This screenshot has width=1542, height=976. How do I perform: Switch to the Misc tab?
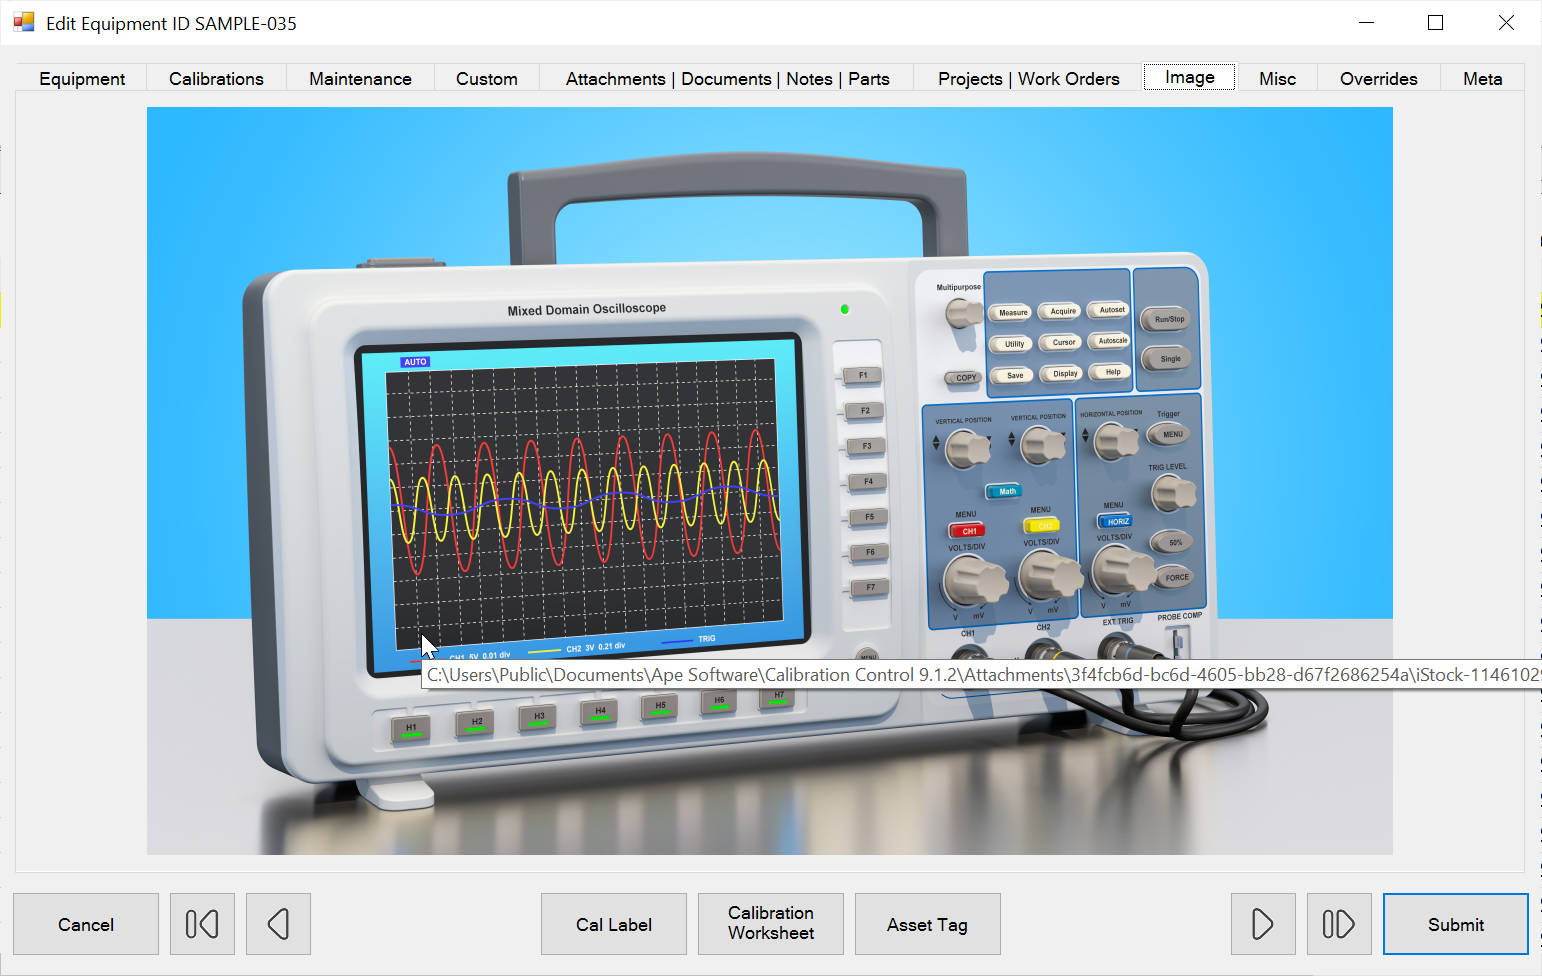tap(1277, 78)
